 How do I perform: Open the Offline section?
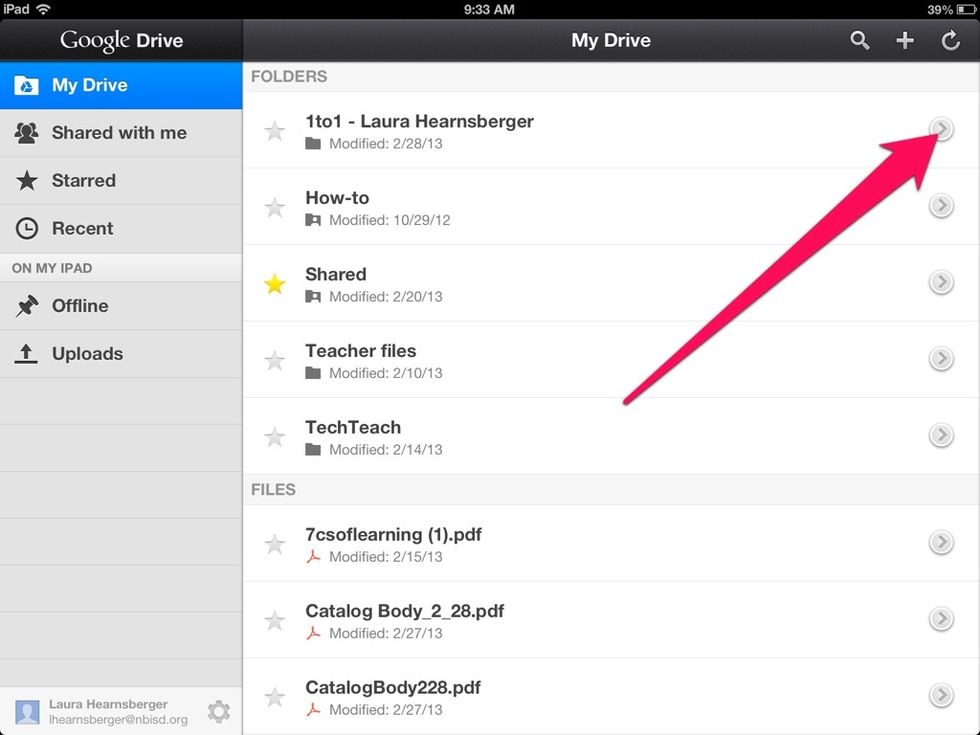tap(121, 306)
